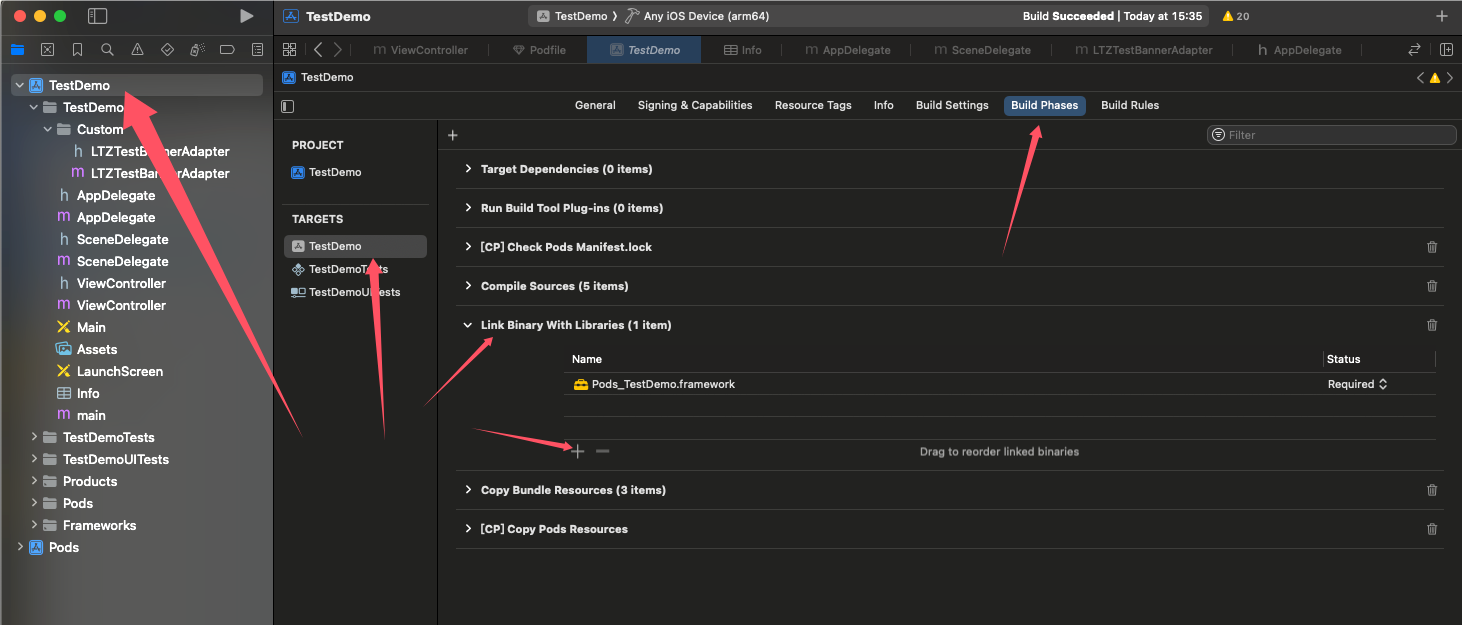Expand Copy Bundle Resources section
Screen dimensions: 1462x625
(467, 490)
